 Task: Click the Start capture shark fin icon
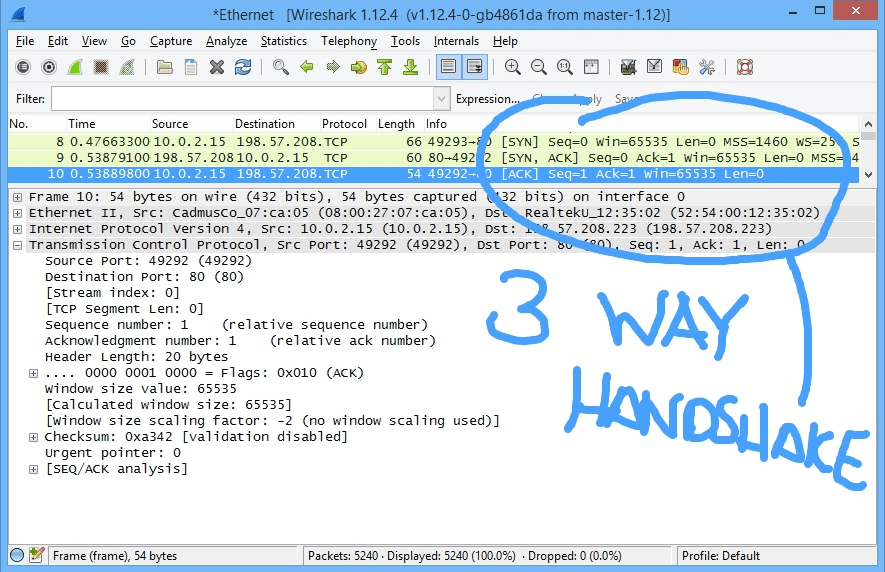pyautogui.click(x=75, y=67)
